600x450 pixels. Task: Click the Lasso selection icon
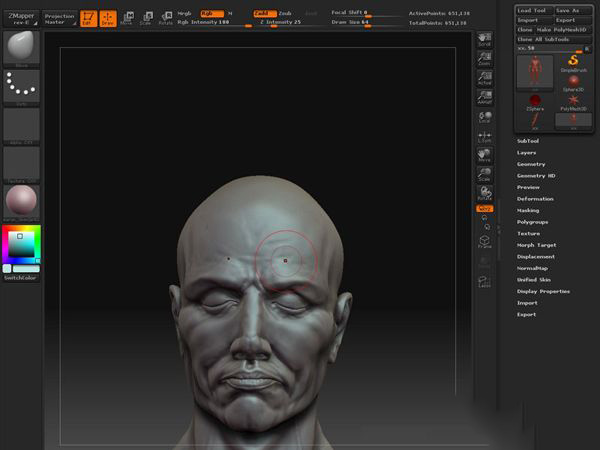(x=484, y=282)
